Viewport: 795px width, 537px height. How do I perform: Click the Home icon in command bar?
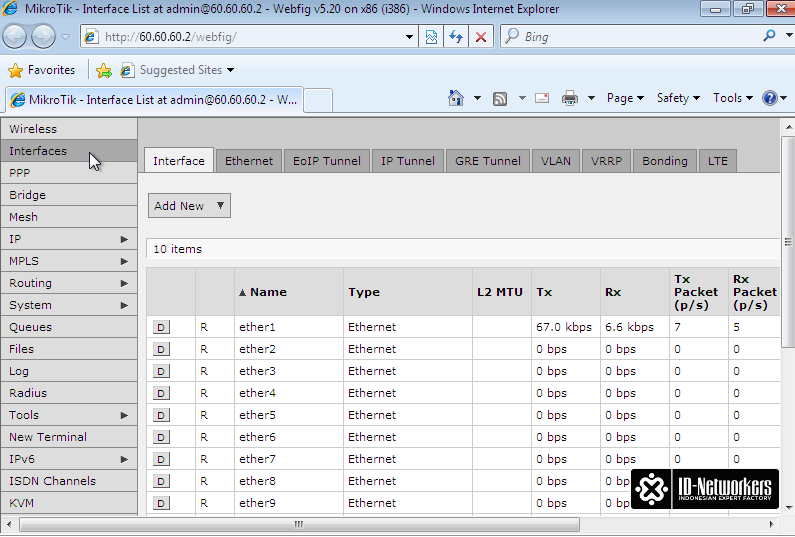(x=456, y=98)
